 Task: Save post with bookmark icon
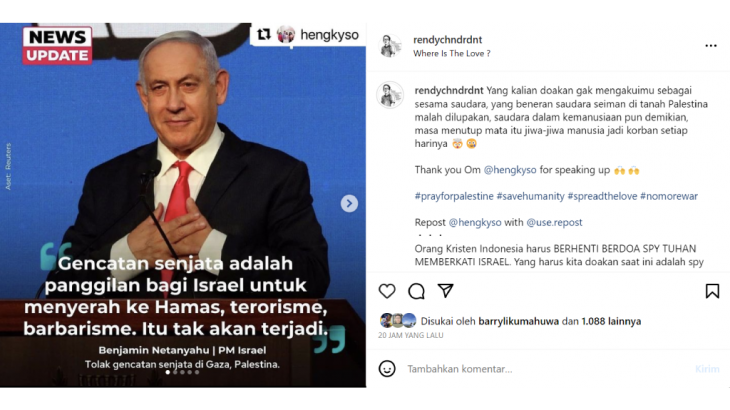712,291
